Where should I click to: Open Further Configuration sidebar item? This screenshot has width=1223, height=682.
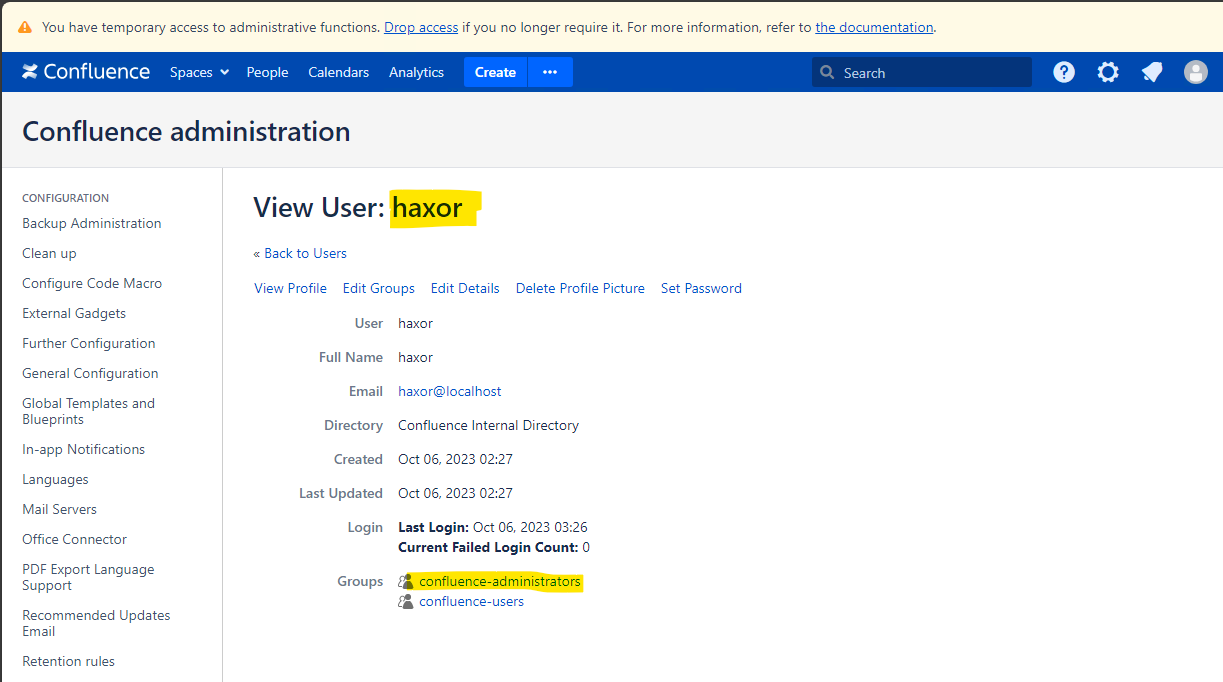click(89, 343)
